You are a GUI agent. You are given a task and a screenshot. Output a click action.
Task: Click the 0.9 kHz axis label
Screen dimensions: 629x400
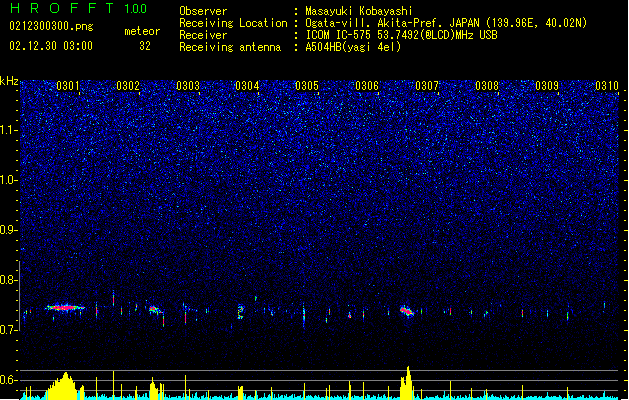[x=9, y=230]
